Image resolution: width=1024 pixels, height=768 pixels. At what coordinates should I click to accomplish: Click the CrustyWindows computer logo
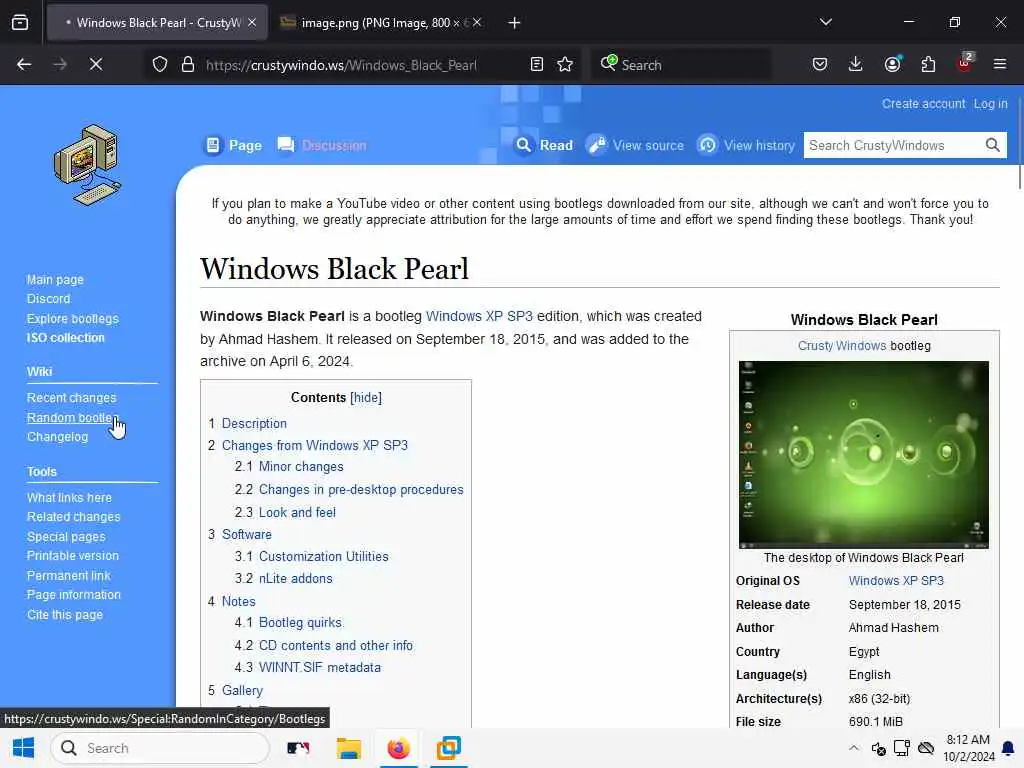click(x=88, y=165)
